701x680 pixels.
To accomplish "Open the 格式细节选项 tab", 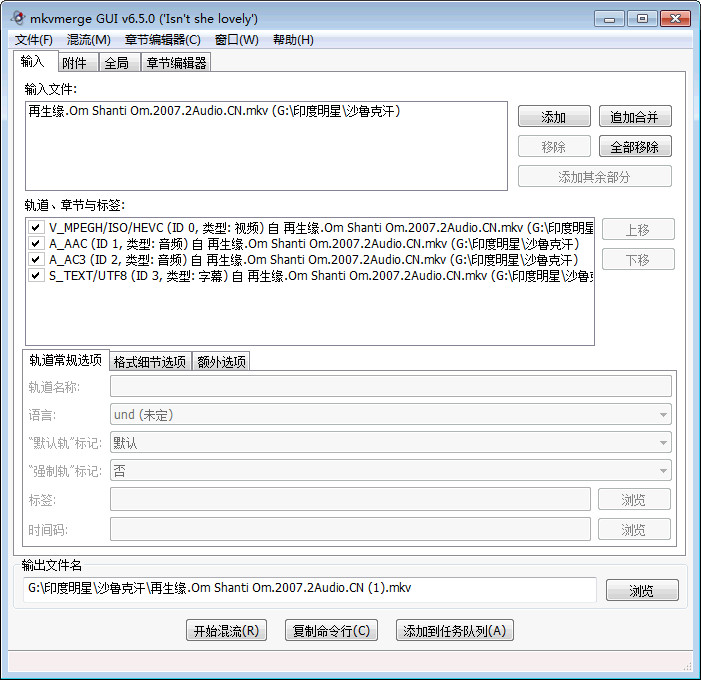I will 149,362.
